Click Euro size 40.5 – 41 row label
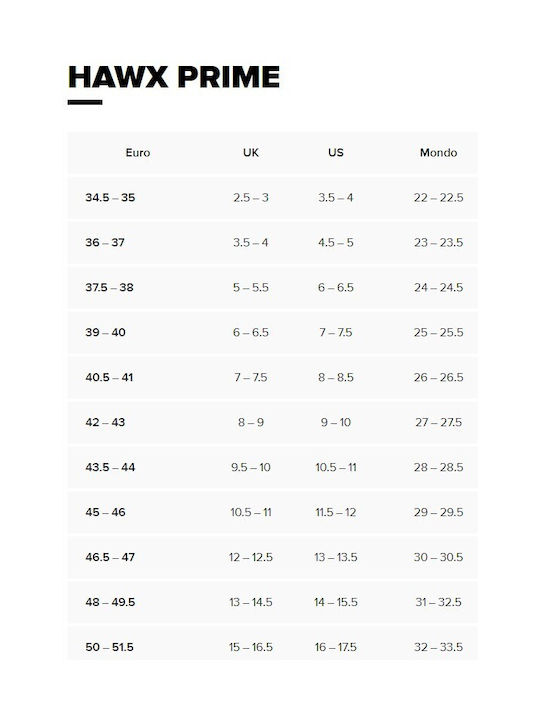540x720 pixels. 109,377
